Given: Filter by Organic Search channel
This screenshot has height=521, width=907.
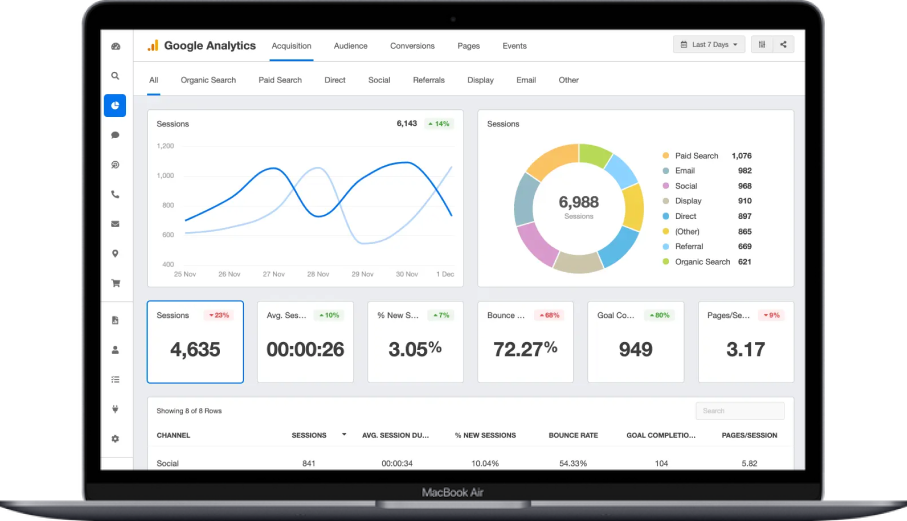Looking at the screenshot, I should tap(208, 80).
